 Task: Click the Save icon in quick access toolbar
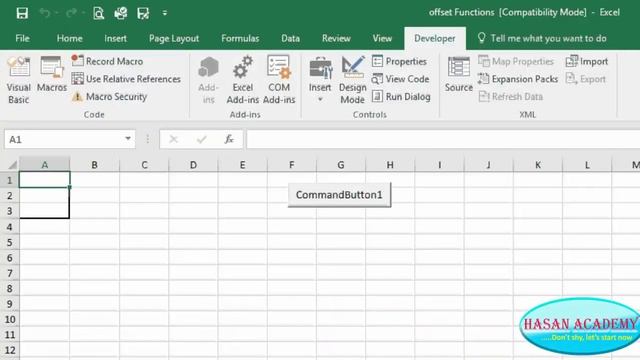(x=22, y=13)
